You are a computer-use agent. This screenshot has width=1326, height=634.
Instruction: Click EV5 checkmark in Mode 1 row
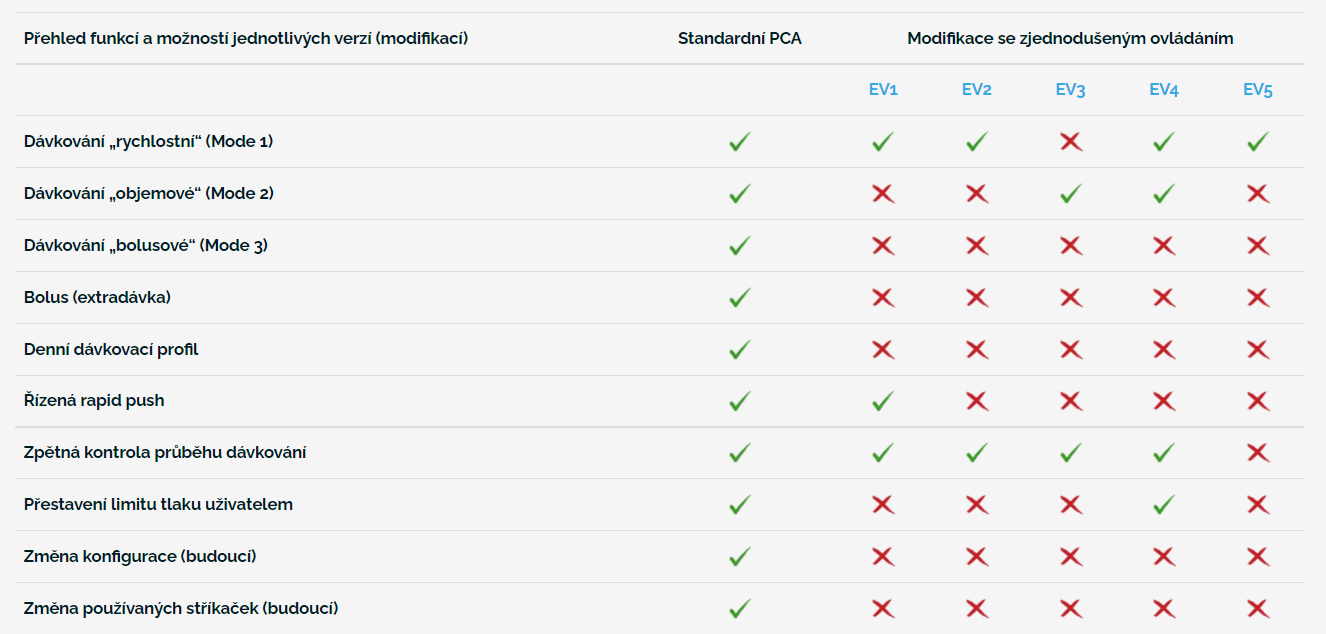[1258, 142]
